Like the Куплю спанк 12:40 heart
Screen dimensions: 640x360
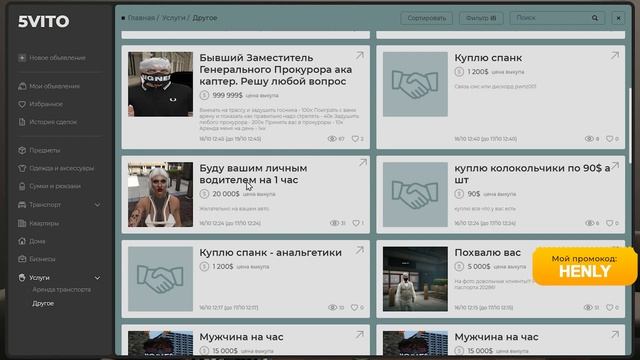click(x=609, y=139)
